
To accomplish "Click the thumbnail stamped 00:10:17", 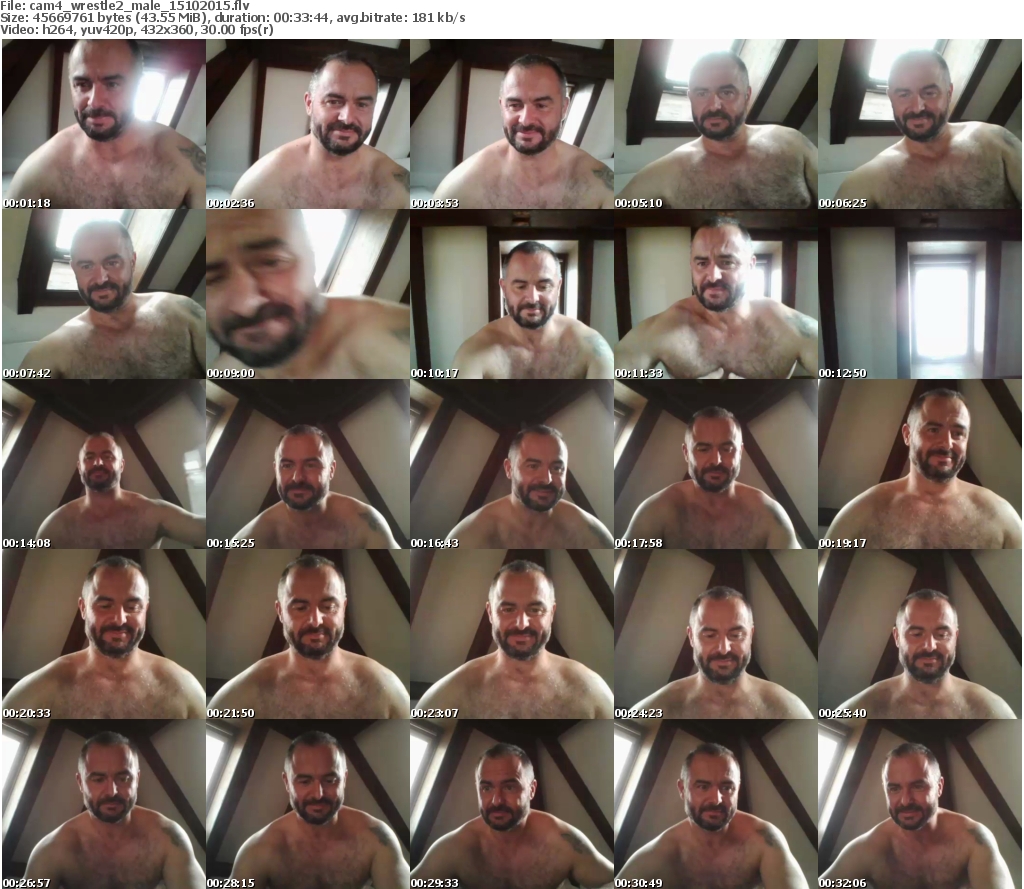I will coord(511,294).
